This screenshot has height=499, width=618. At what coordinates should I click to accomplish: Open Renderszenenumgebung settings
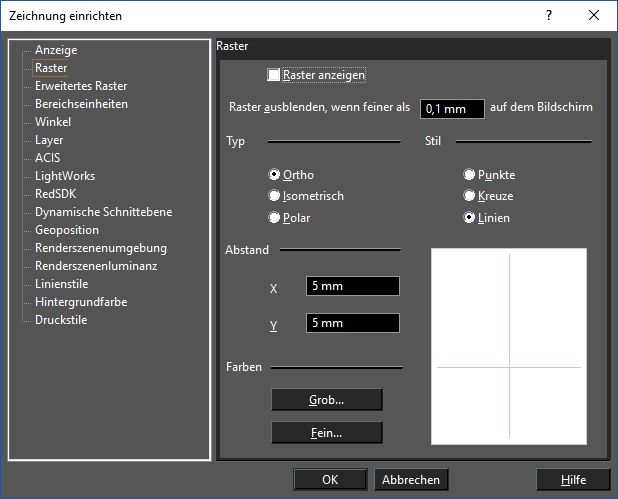click(101, 248)
